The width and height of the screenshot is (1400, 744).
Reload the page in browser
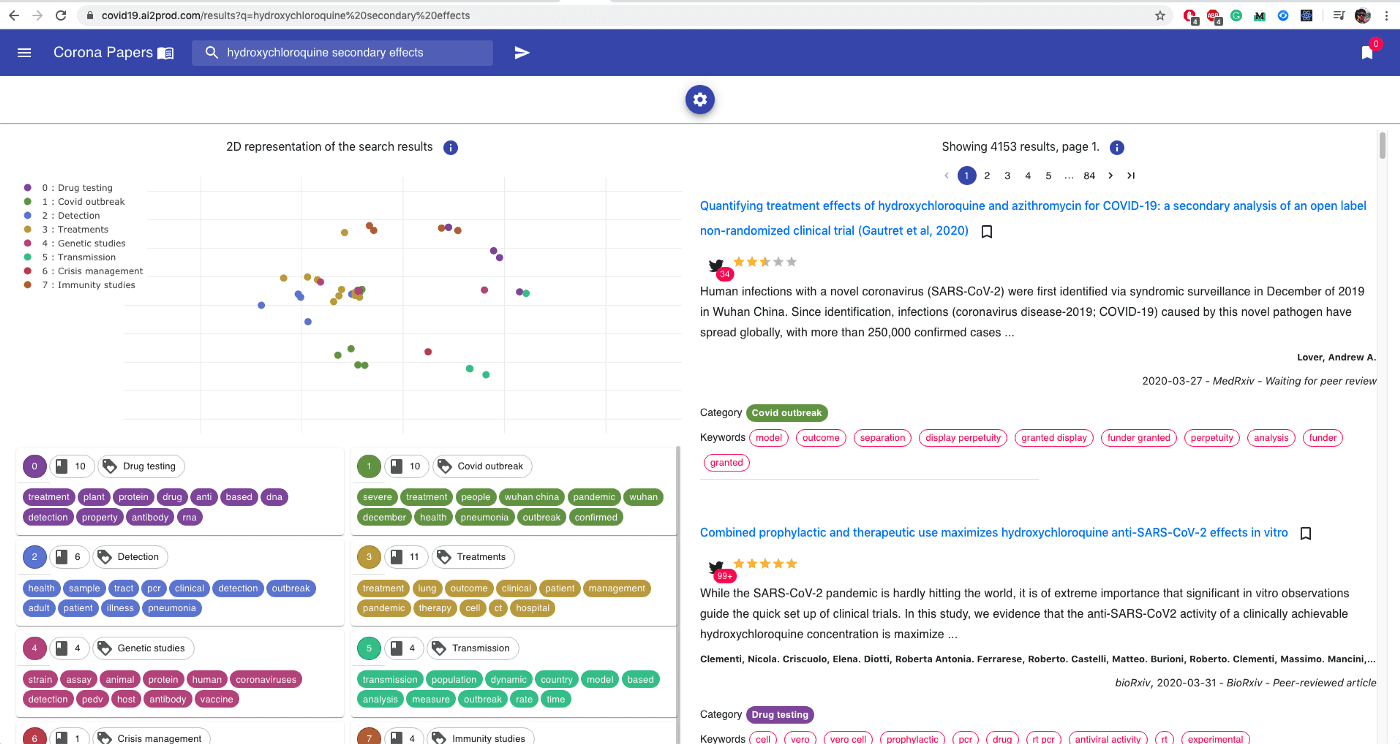click(61, 15)
